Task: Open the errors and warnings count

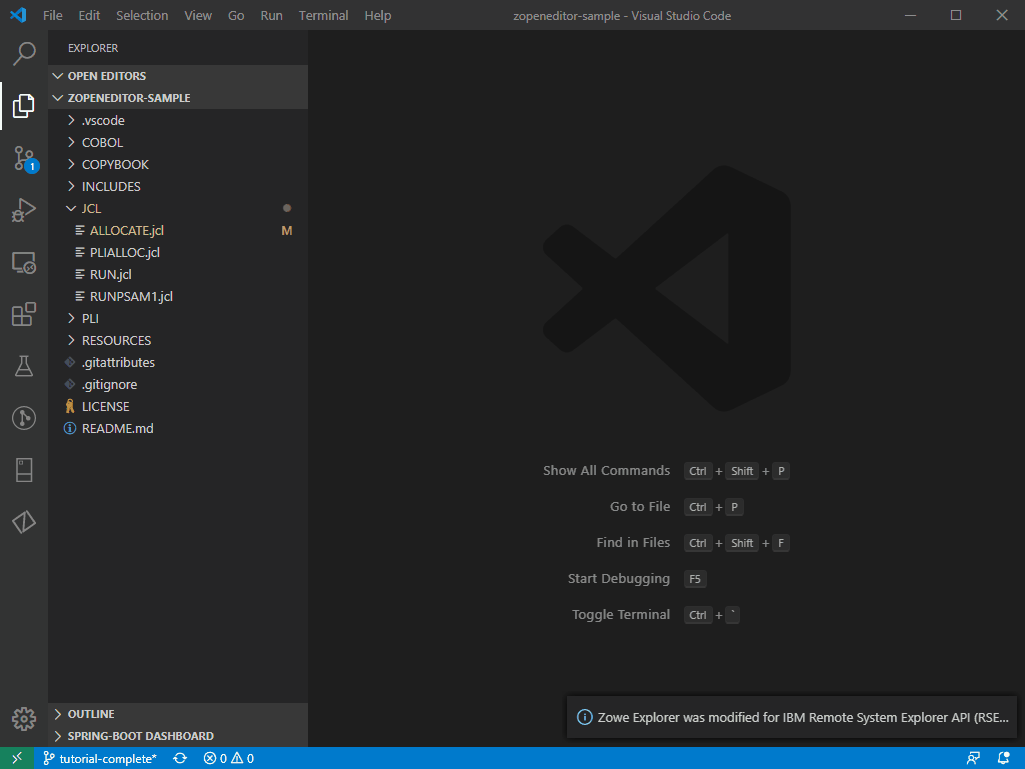Action: coord(229,759)
